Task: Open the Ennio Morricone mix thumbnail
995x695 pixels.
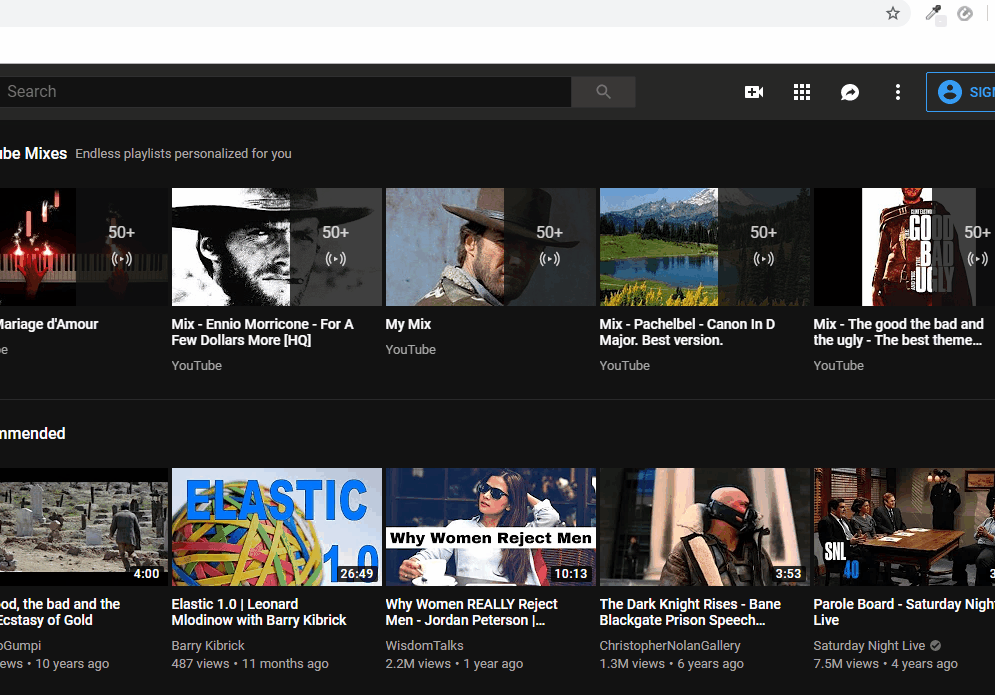Action: click(x=276, y=246)
